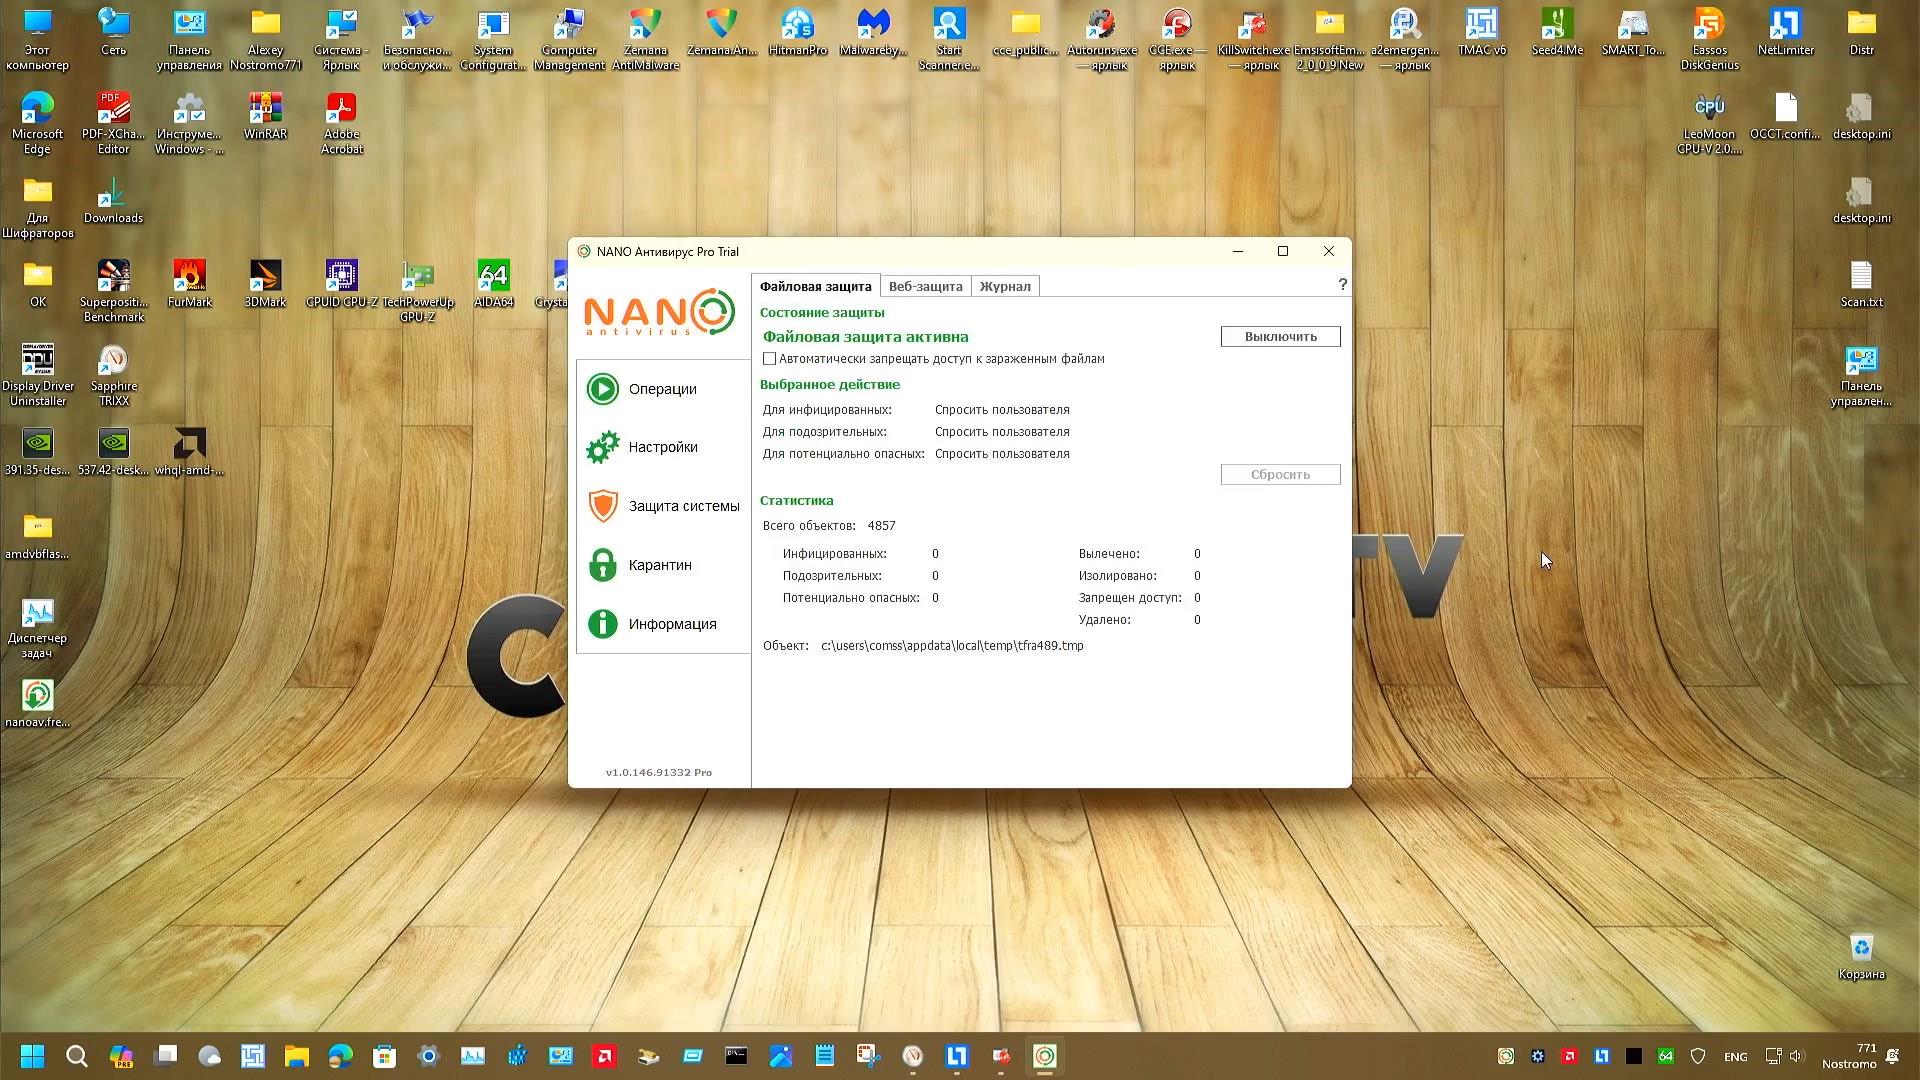Switch to Журнал tab
The height and width of the screenshot is (1080, 1920).
[1004, 286]
